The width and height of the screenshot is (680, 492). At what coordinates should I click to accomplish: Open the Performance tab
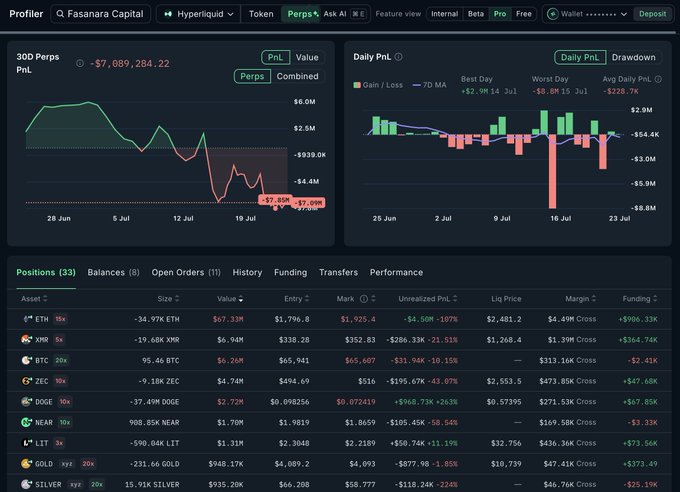pyautogui.click(x=396, y=272)
